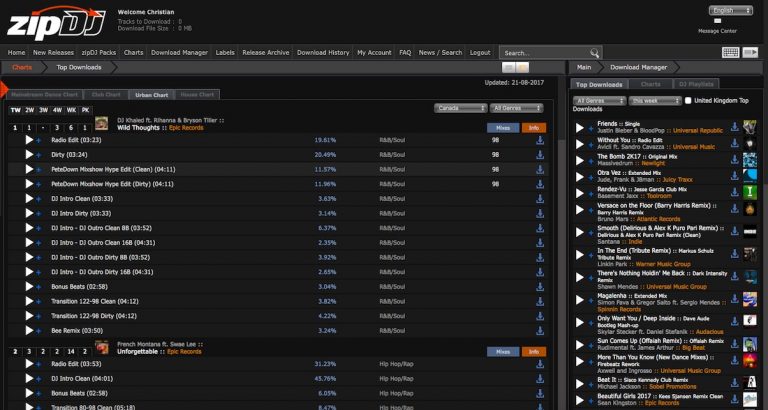Viewport: 768px width, 410px height.
Task: Click the zipDJ logo
Action: (x=56, y=24)
